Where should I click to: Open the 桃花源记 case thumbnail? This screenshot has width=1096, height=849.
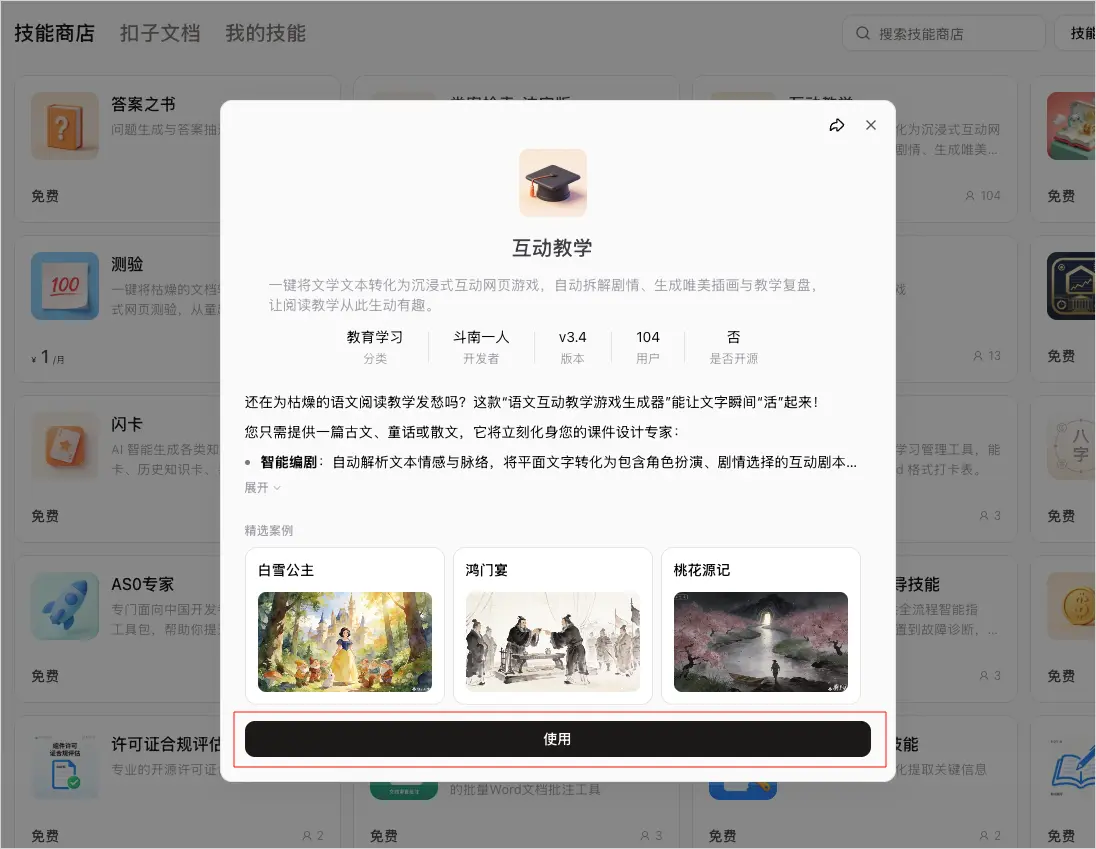point(760,641)
